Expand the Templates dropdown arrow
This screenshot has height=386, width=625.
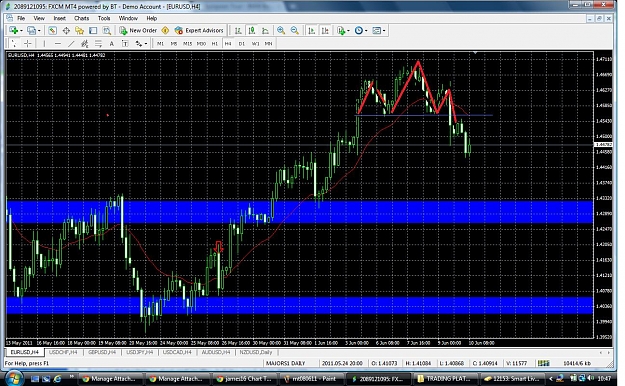[x=384, y=31]
